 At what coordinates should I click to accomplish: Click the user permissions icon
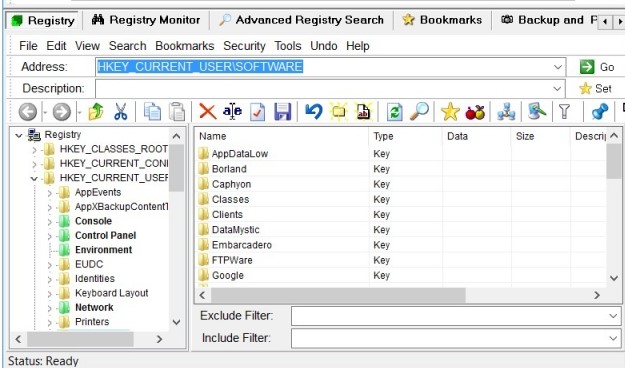537,112
